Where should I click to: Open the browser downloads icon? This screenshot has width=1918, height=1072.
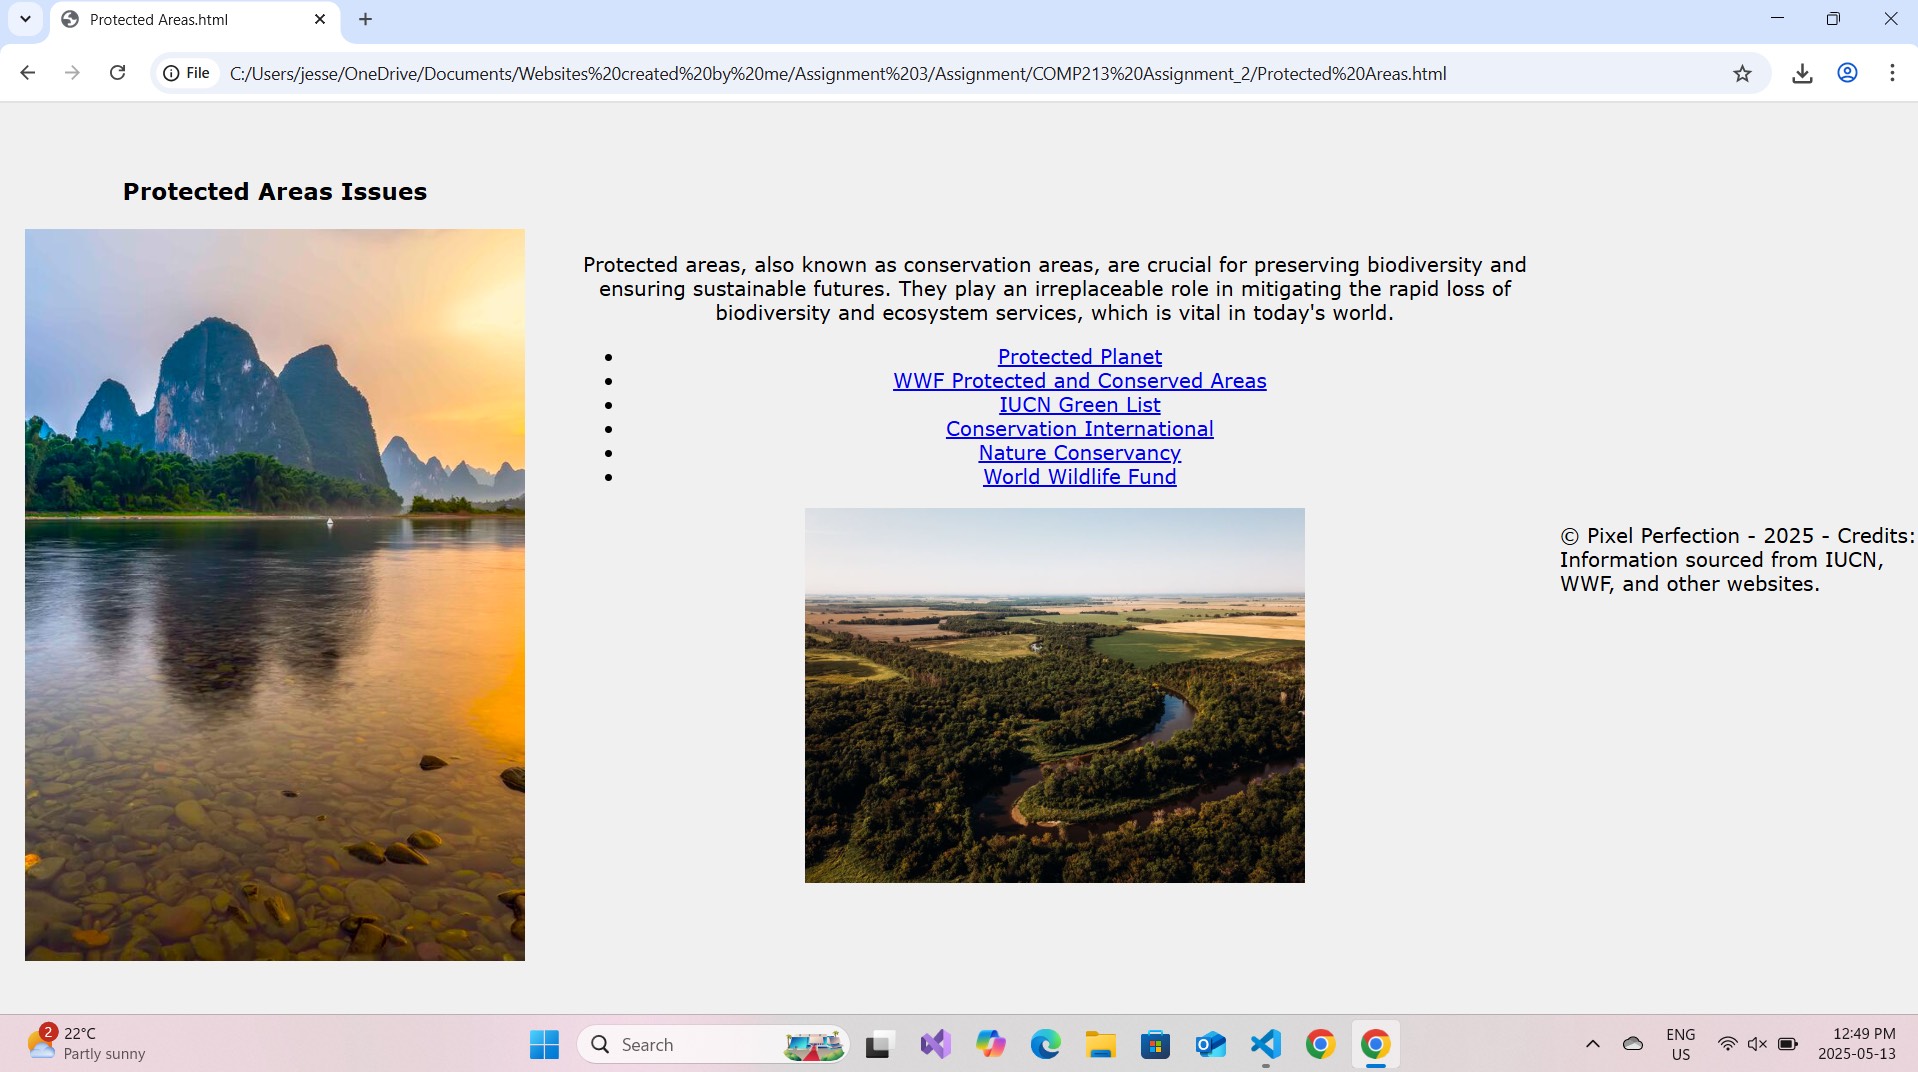[1802, 73]
